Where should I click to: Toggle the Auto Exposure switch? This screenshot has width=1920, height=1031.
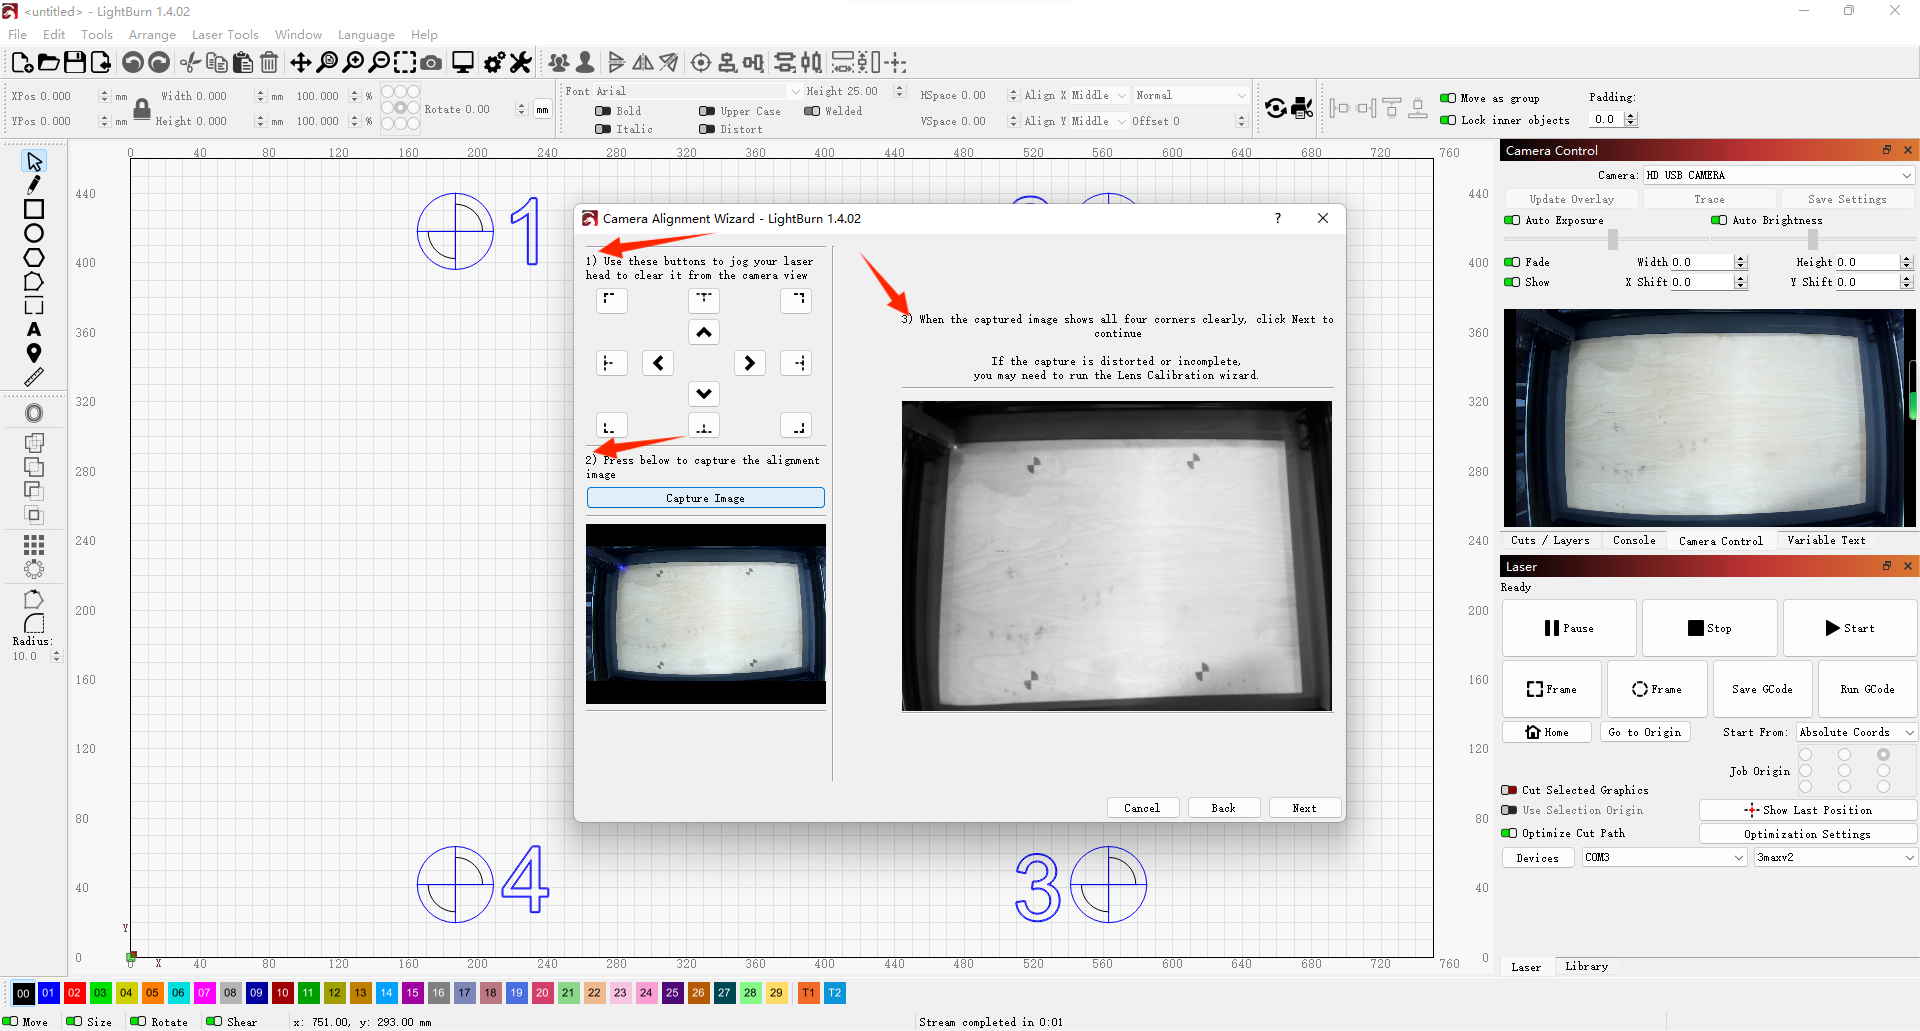point(1512,220)
